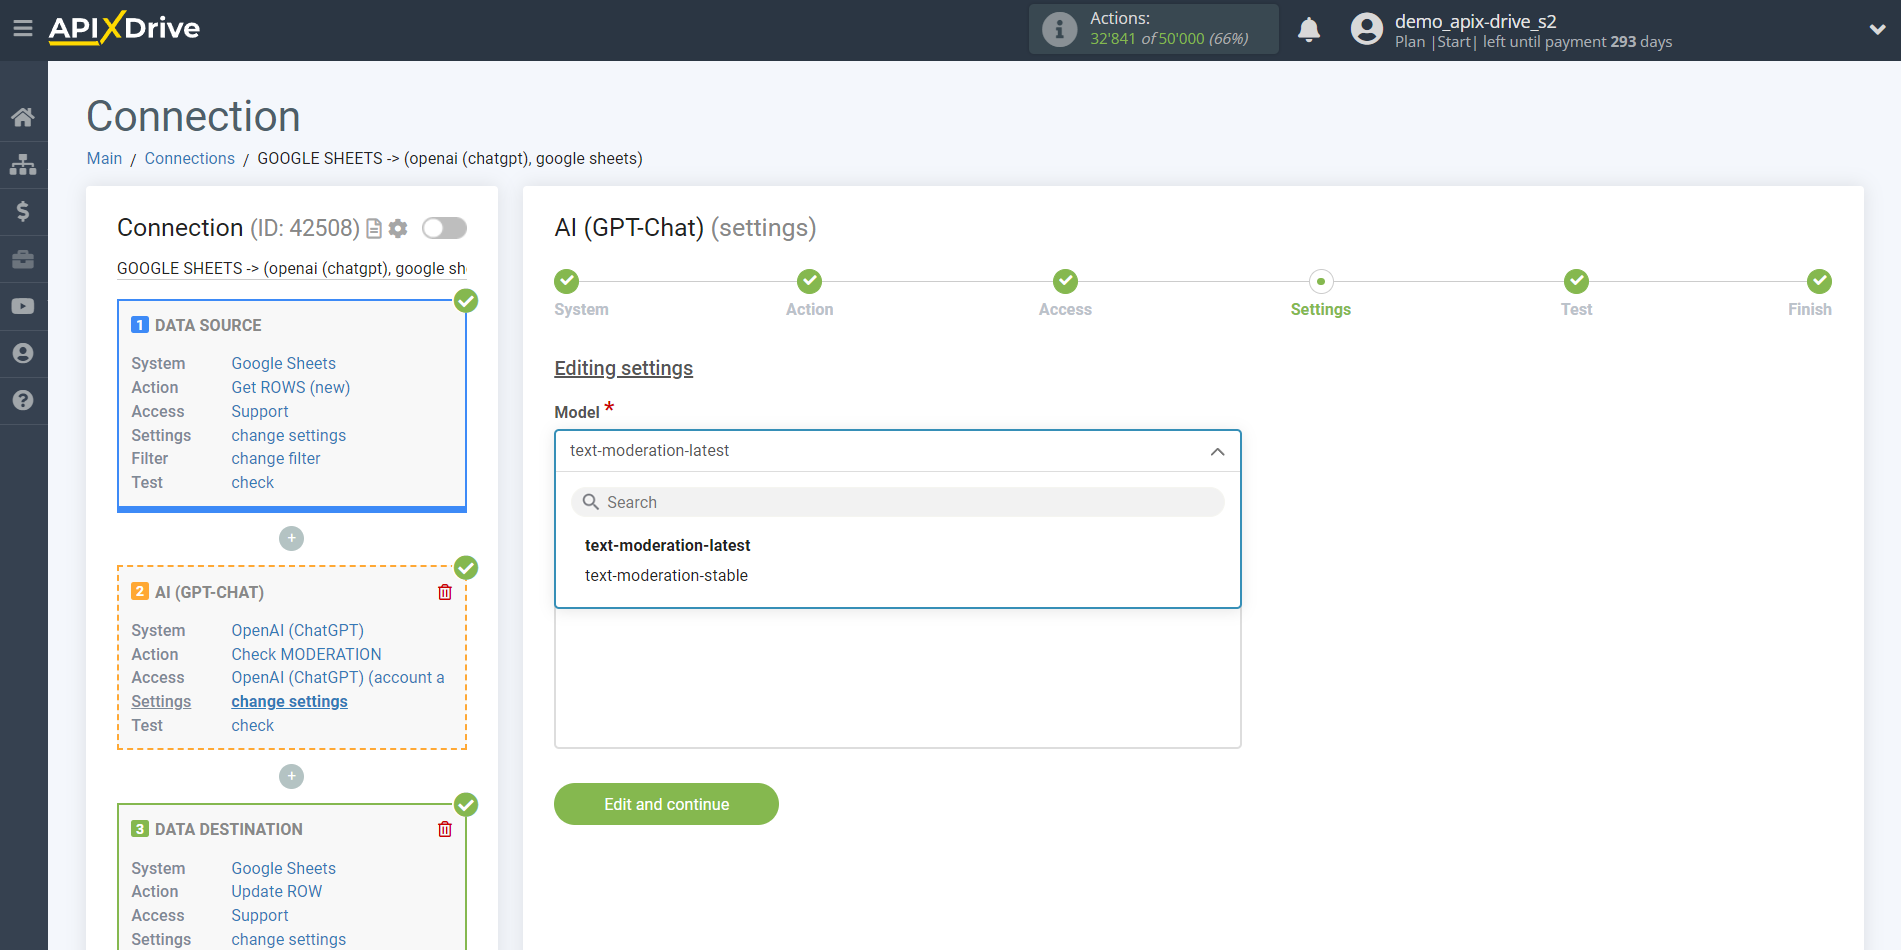Screen dimensions: 1901x950
Task: Click the Access step checkmark
Action: pyautogui.click(x=1065, y=281)
